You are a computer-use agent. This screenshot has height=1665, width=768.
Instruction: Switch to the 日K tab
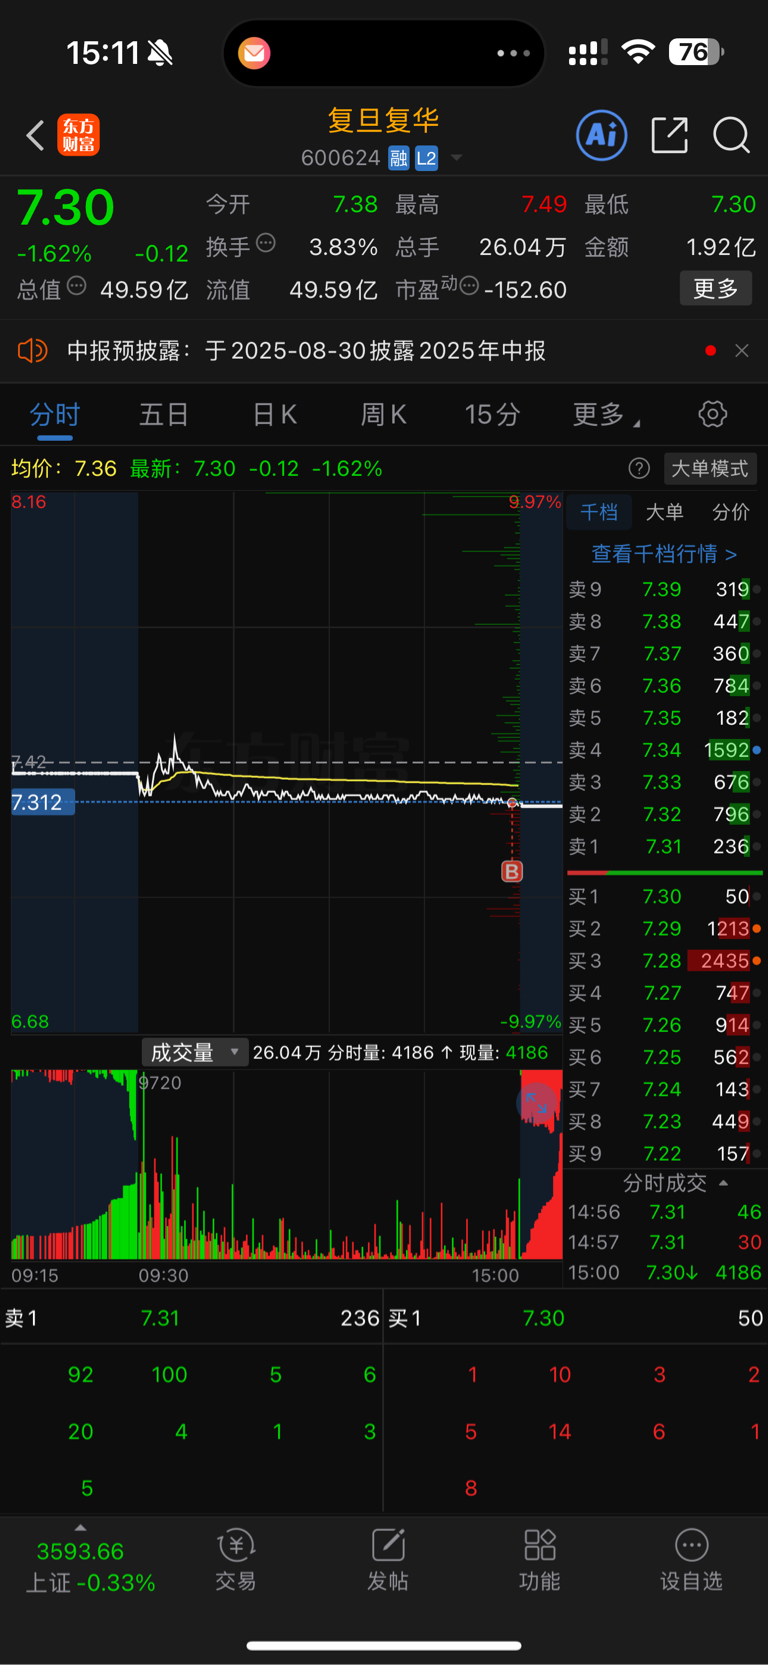[274, 414]
